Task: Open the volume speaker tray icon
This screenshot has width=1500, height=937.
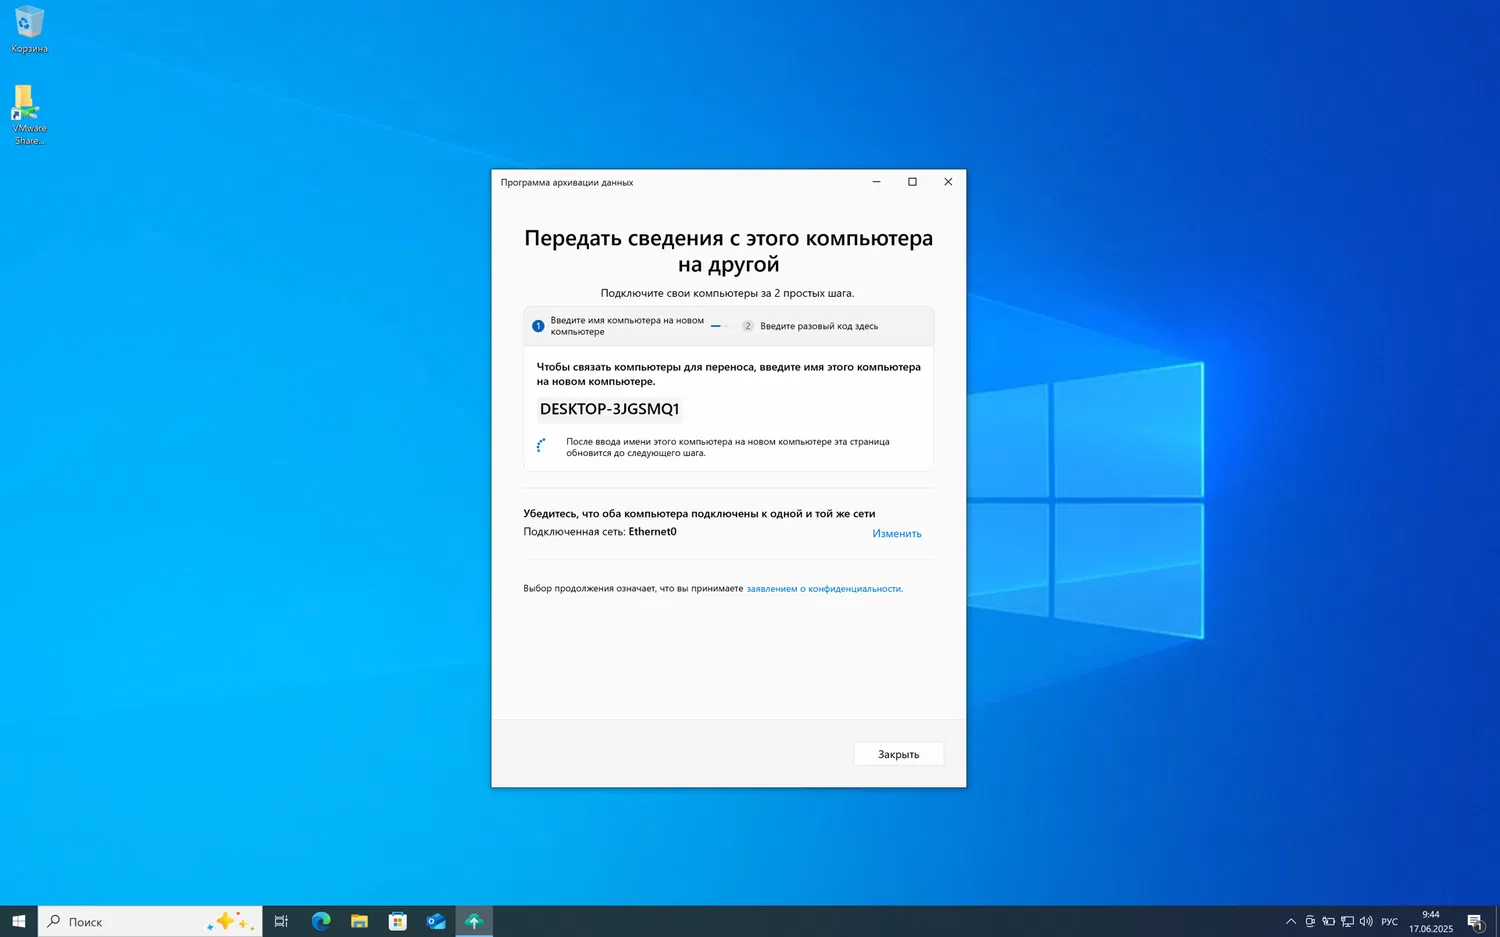Action: 1366,921
